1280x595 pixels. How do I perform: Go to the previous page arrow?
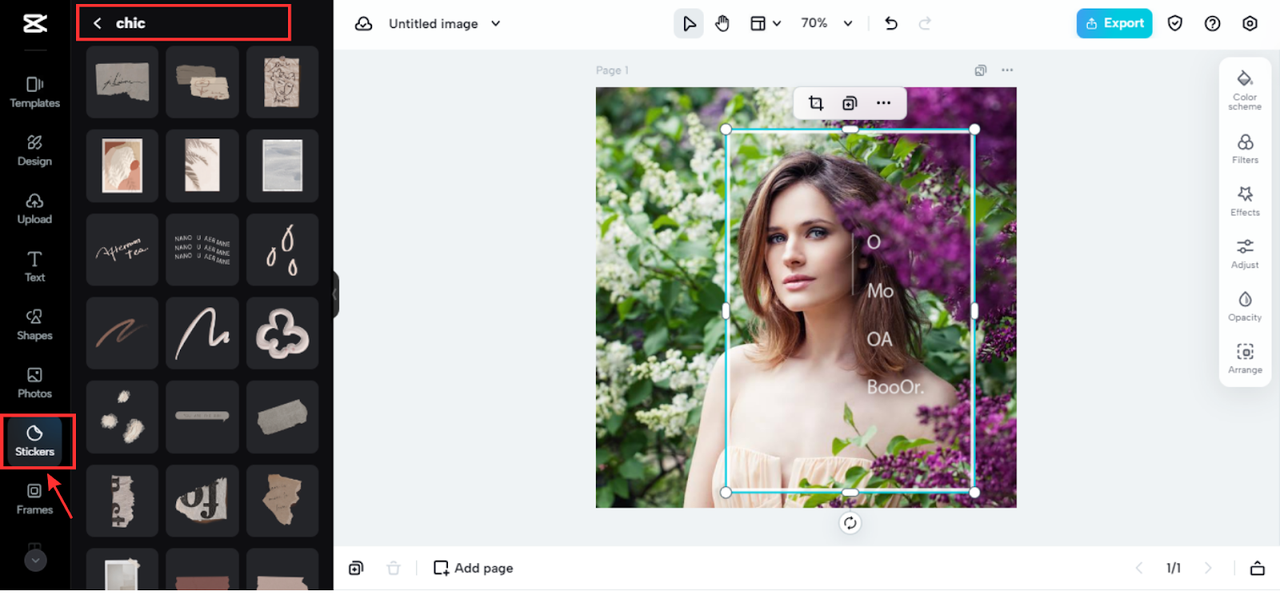[x=1138, y=568]
